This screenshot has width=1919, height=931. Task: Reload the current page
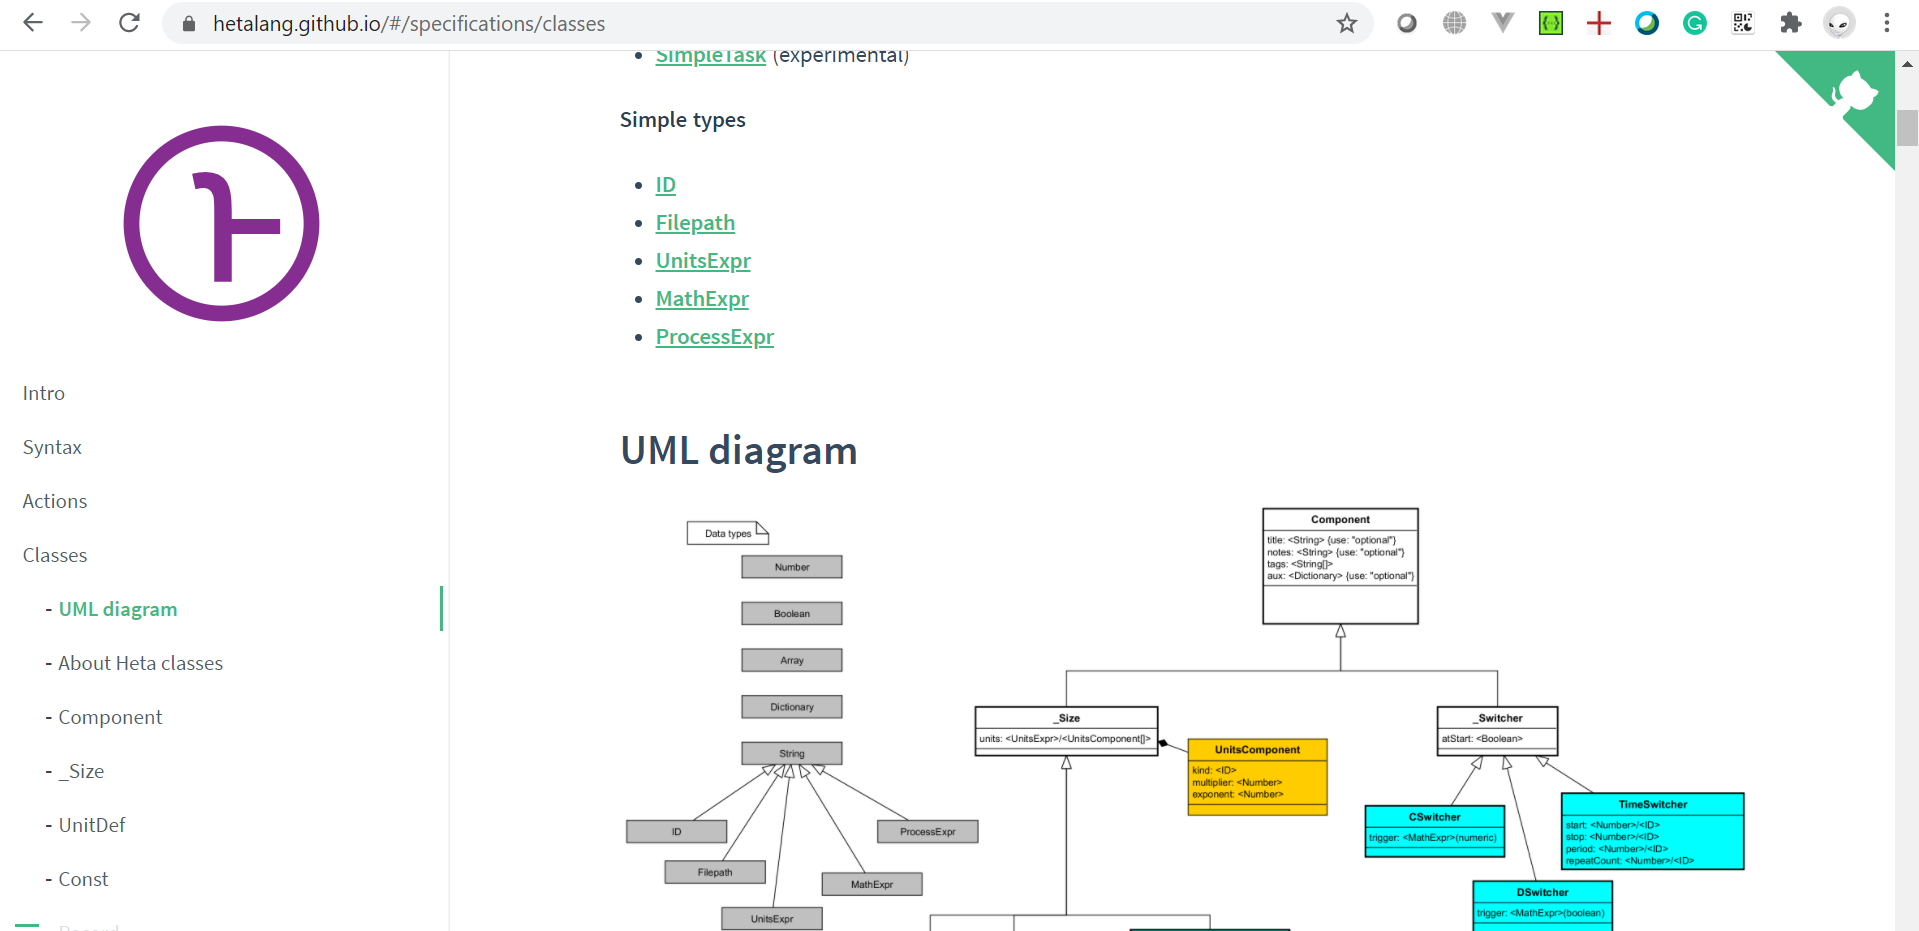point(129,23)
